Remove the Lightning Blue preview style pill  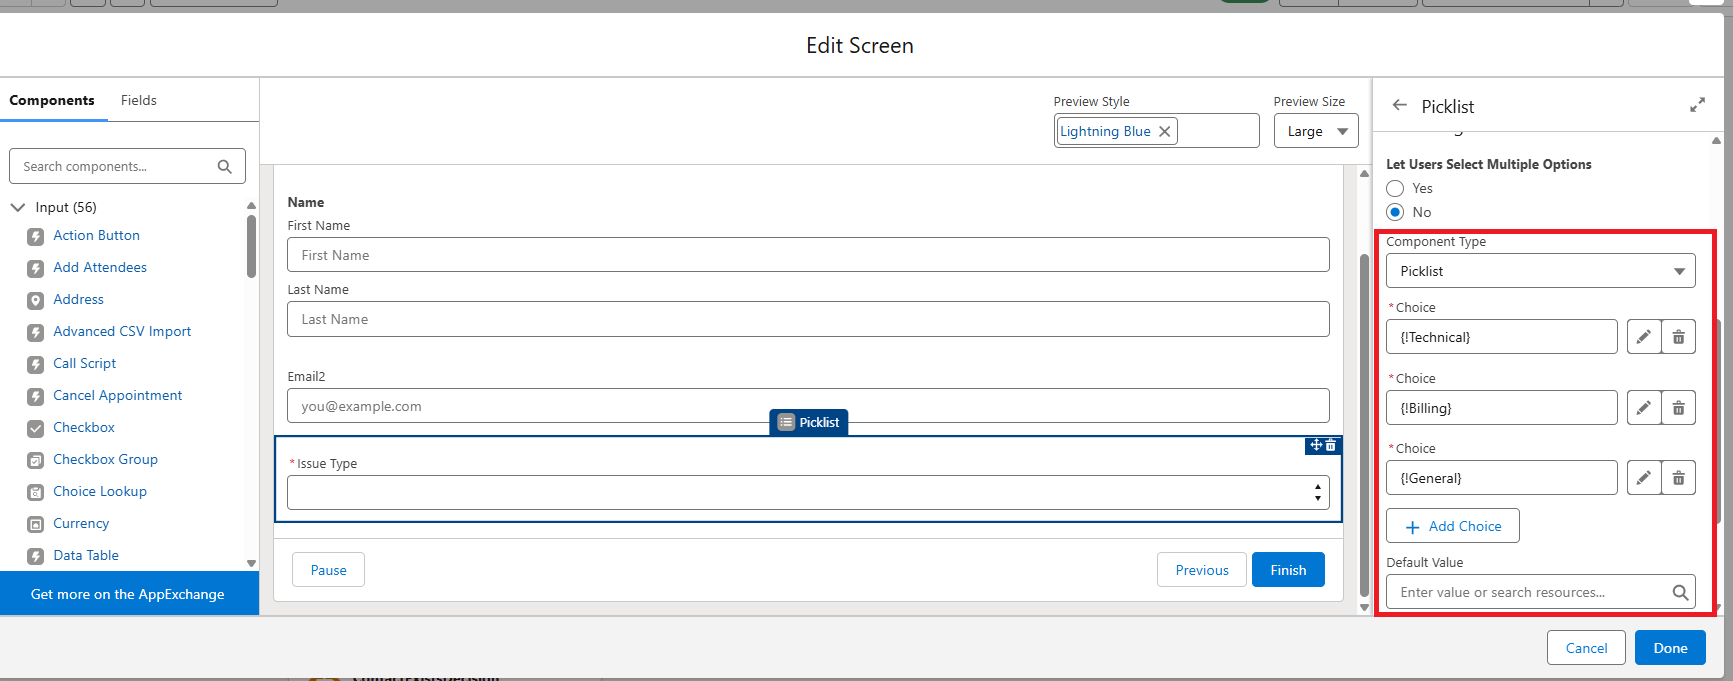[1165, 131]
